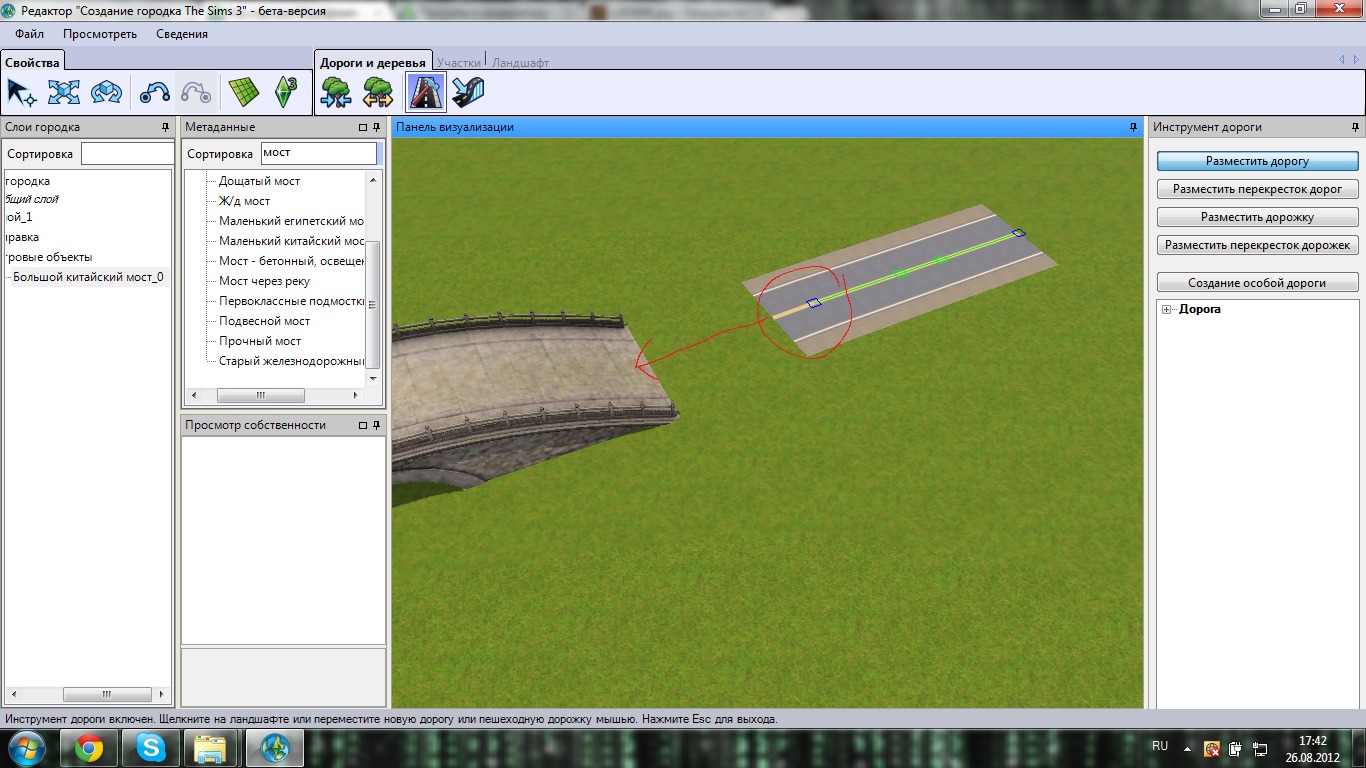Toggle pin on Инструмент дороги panel
The height and width of the screenshot is (768, 1366).
pyautogui.click(x=1355, y=128)
